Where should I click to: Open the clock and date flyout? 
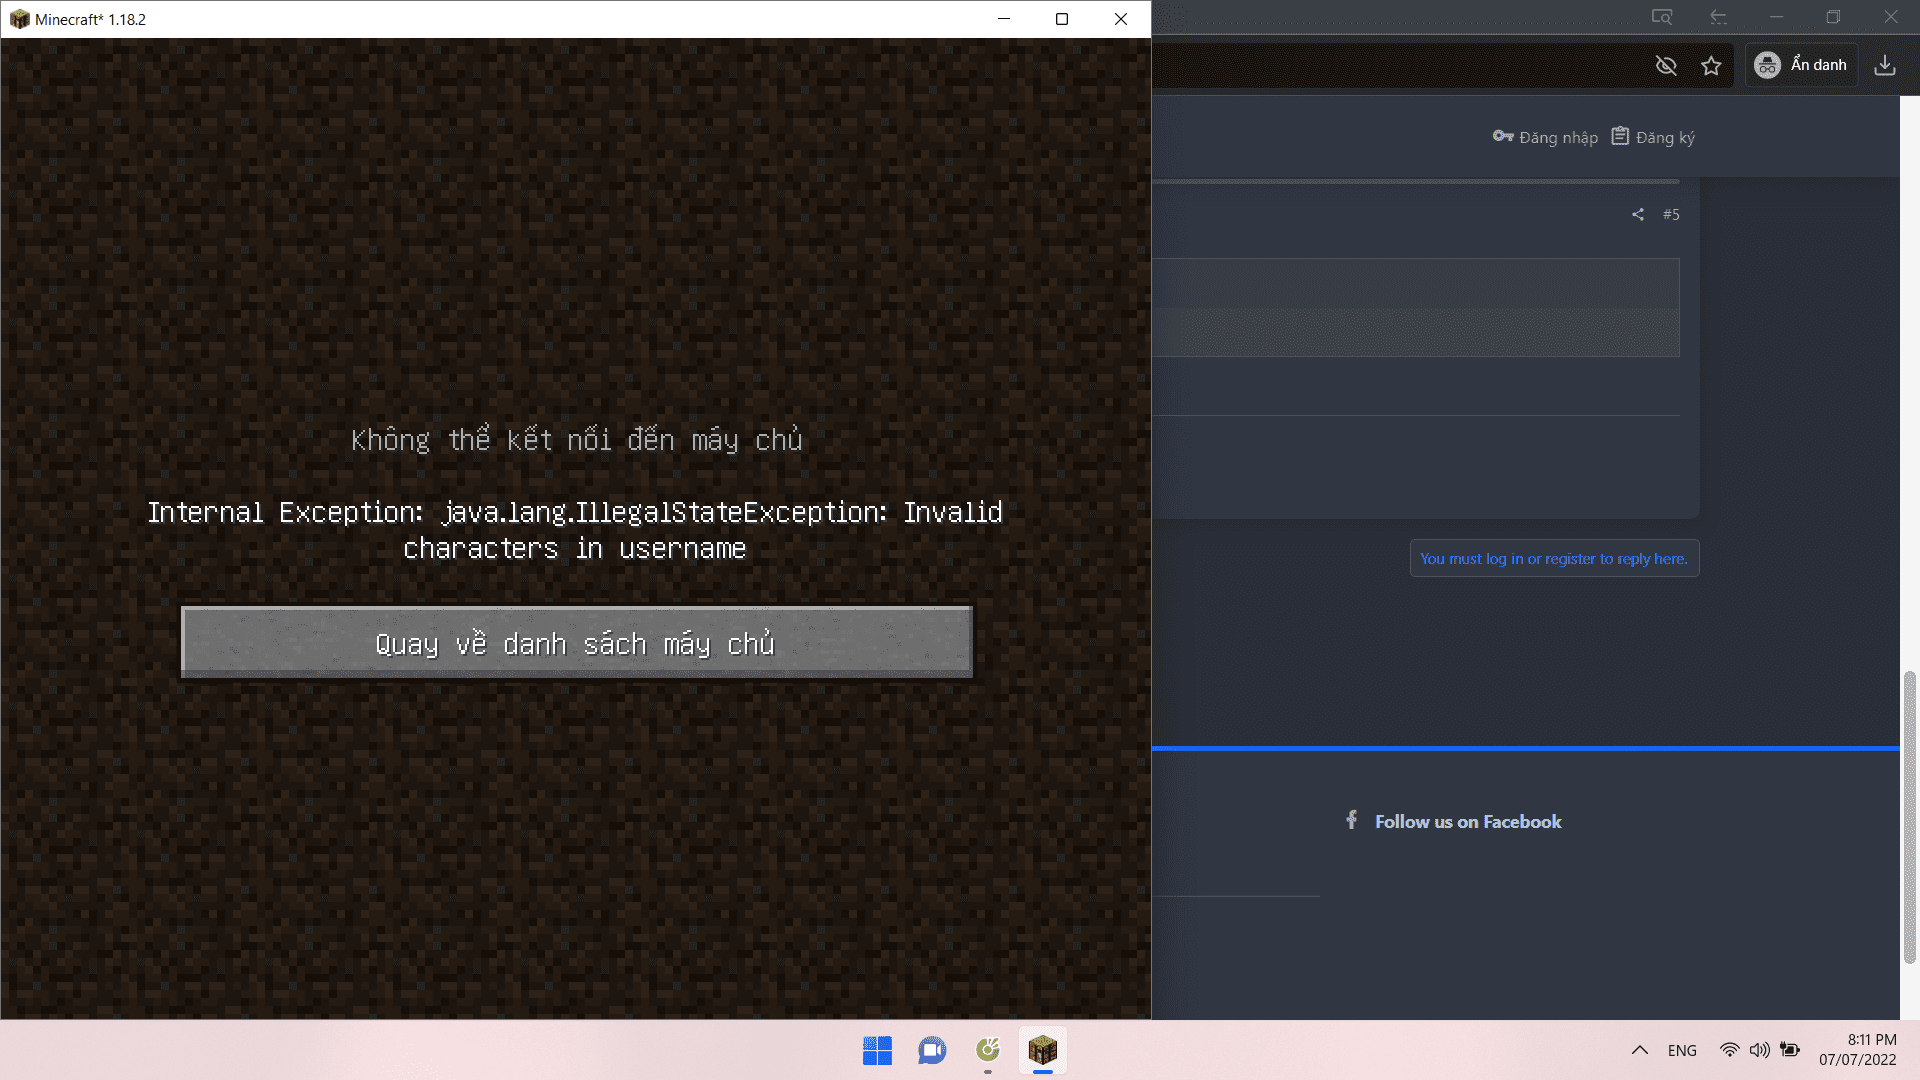click(1857, 1050)
